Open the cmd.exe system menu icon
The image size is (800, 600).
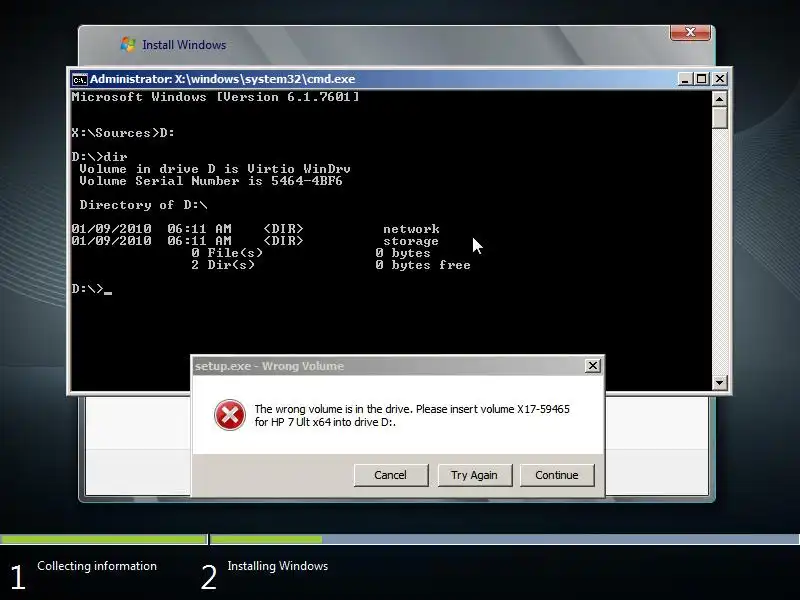[x=80, y=80]
